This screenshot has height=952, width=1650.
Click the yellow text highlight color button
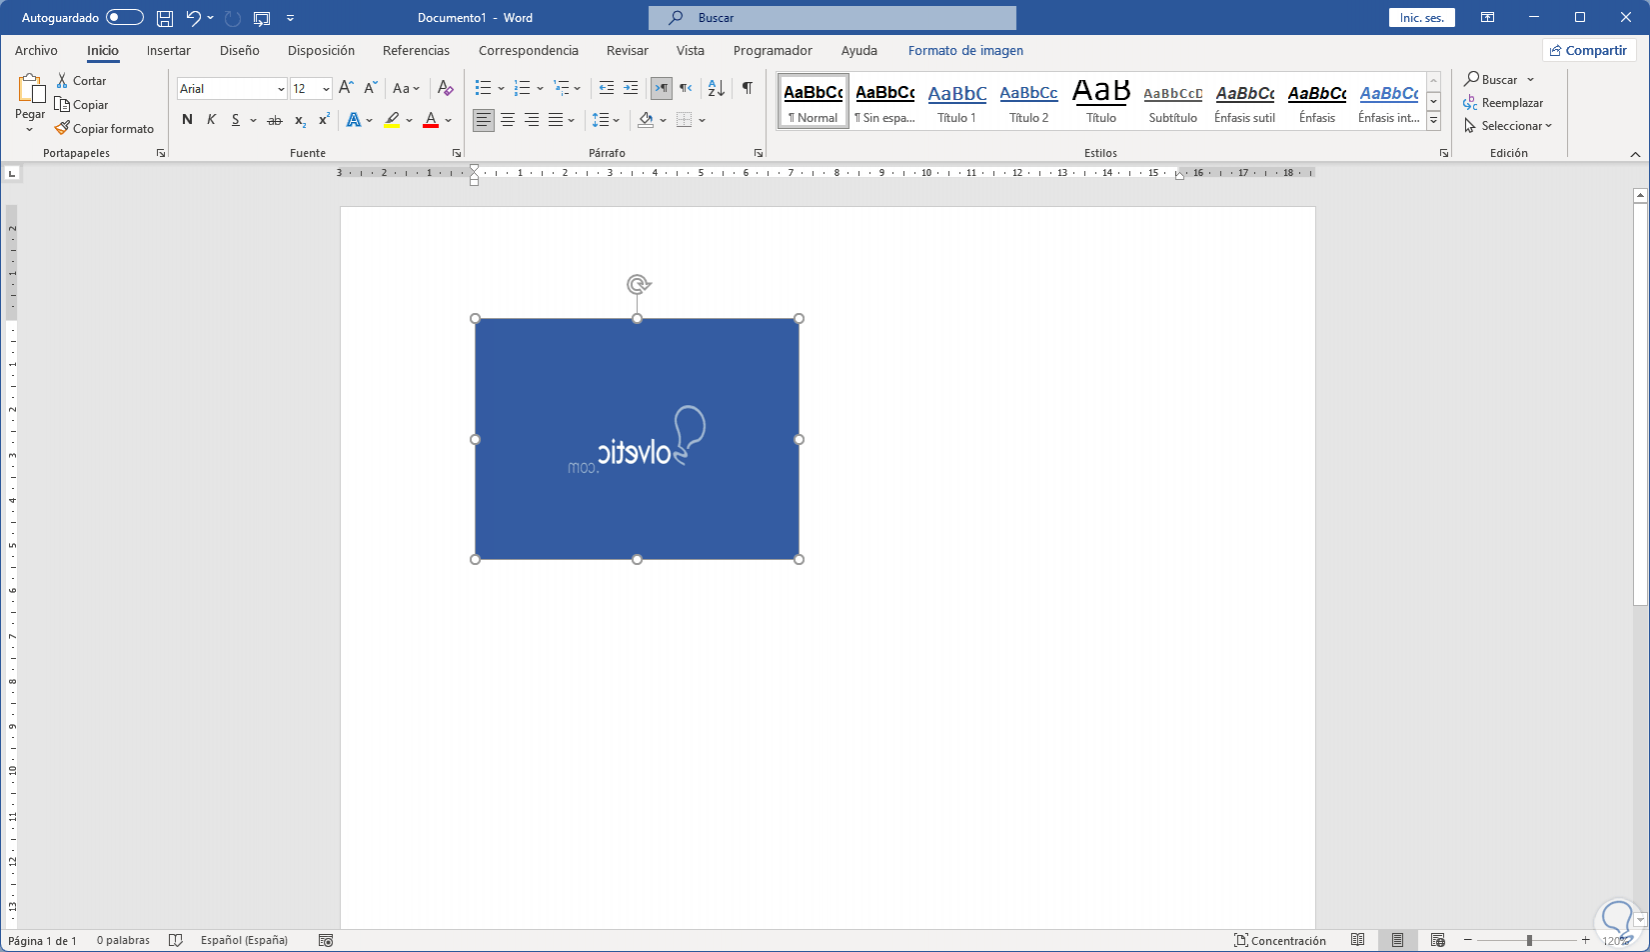click(x=392, y=120)
